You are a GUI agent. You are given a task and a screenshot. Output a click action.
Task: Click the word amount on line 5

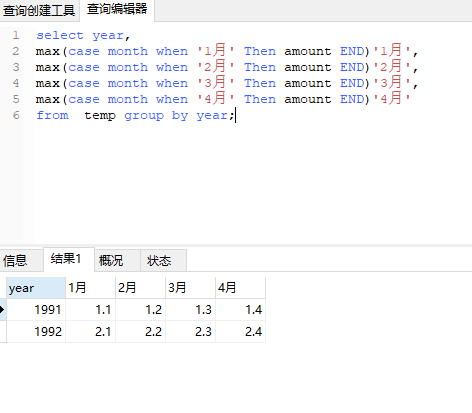(308, 99)
